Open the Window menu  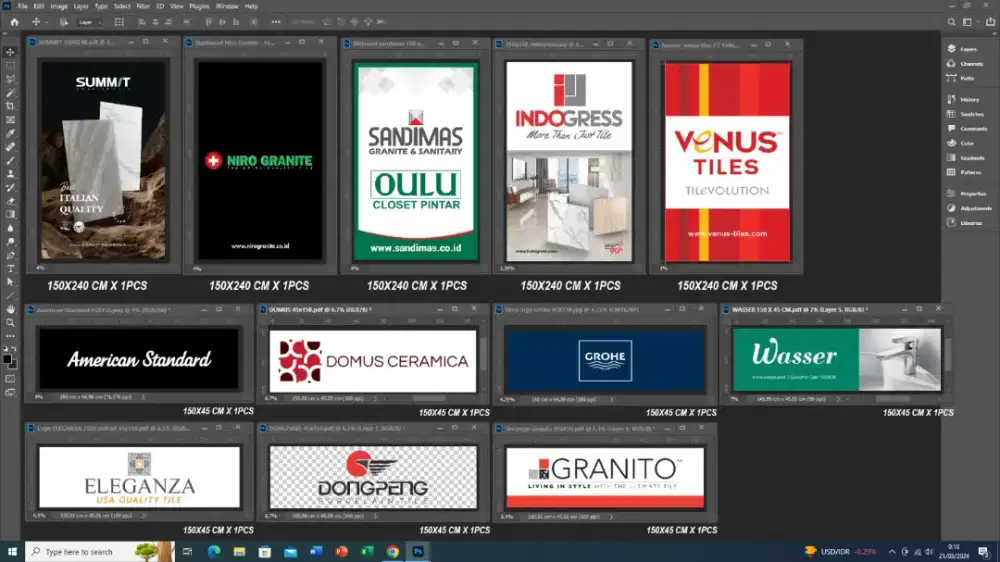(226, 6)
